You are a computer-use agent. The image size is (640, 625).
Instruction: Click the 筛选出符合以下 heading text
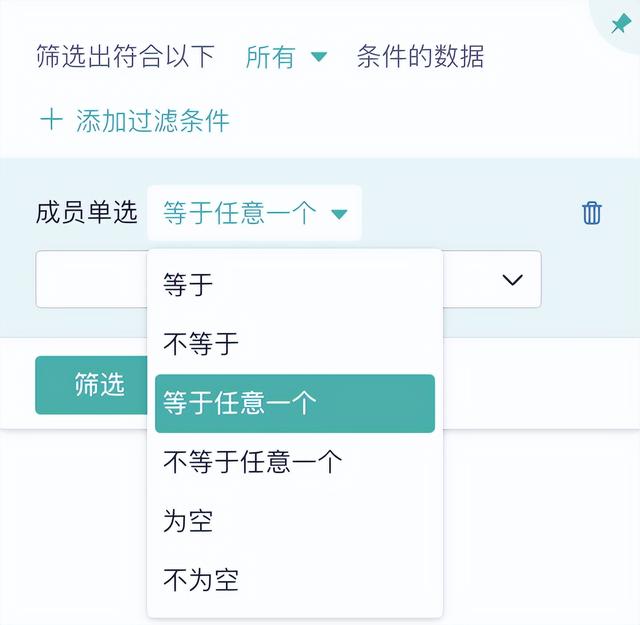pyautogui.click(x=125, y=57)
